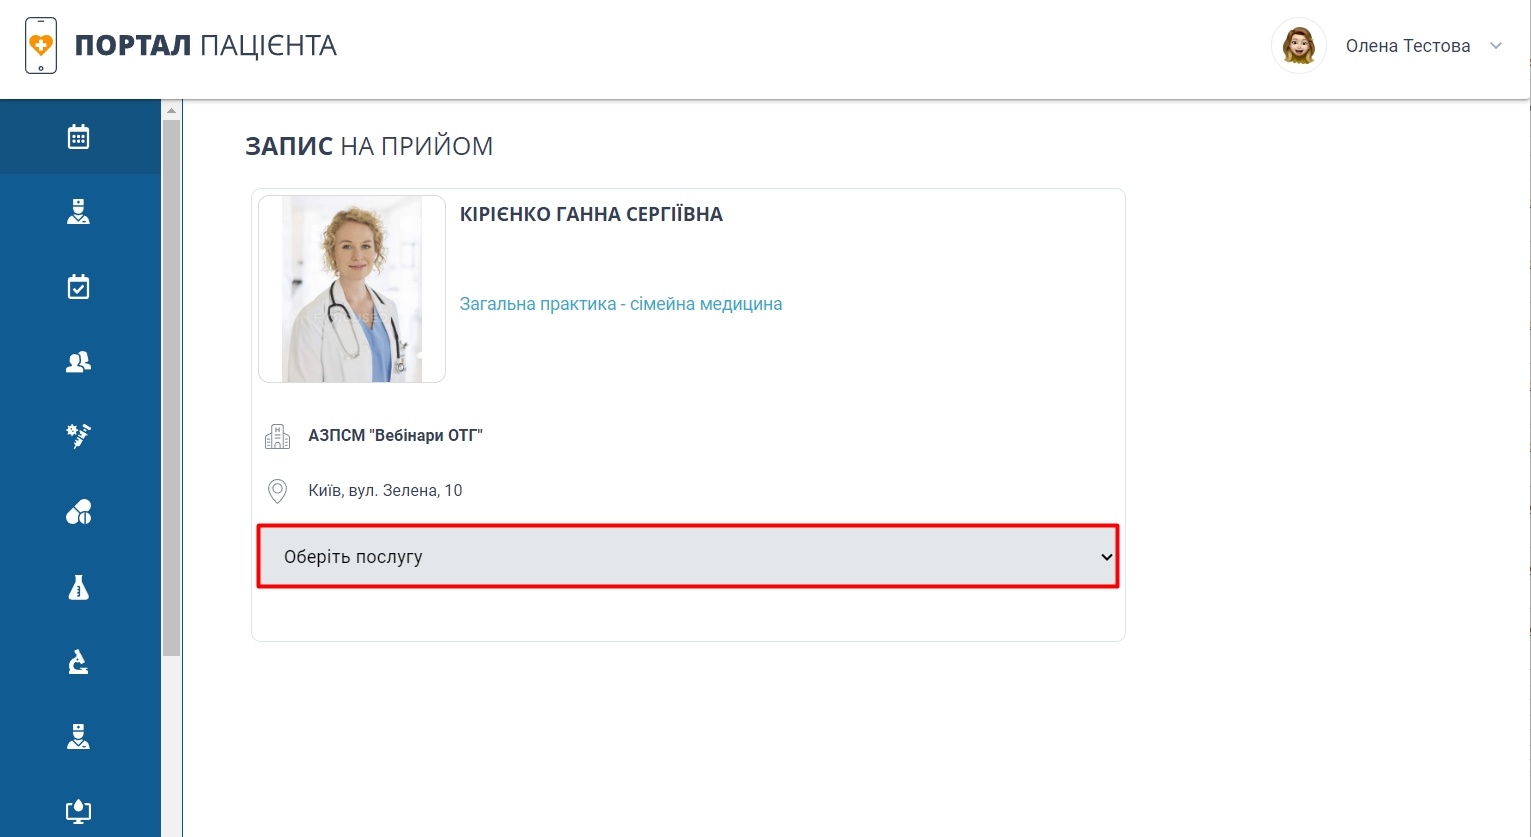Click the sidebar scrollbar up arrow
Image resolution: width=1531 pixels, height=837 pixels.
[x=171, y=110]
